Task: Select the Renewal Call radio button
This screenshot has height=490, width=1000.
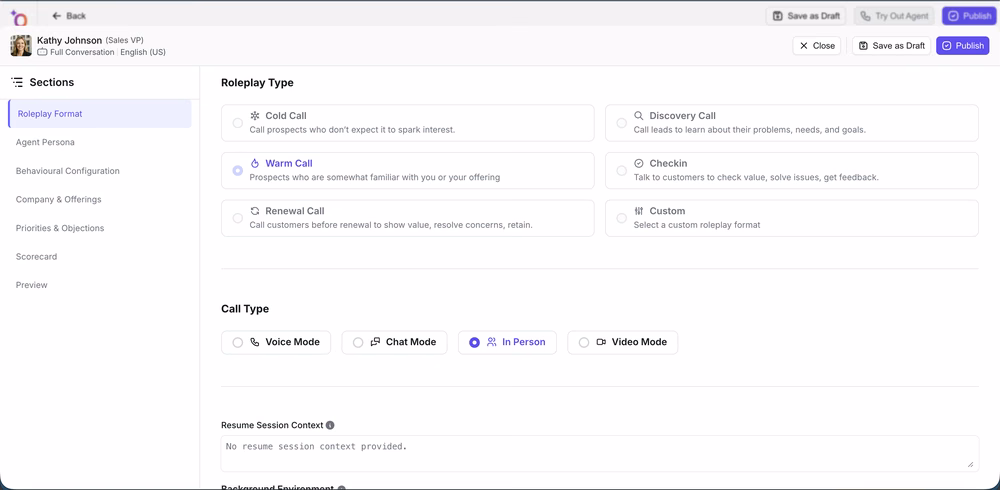Action: pyautogui.click(x=237, y=218)
